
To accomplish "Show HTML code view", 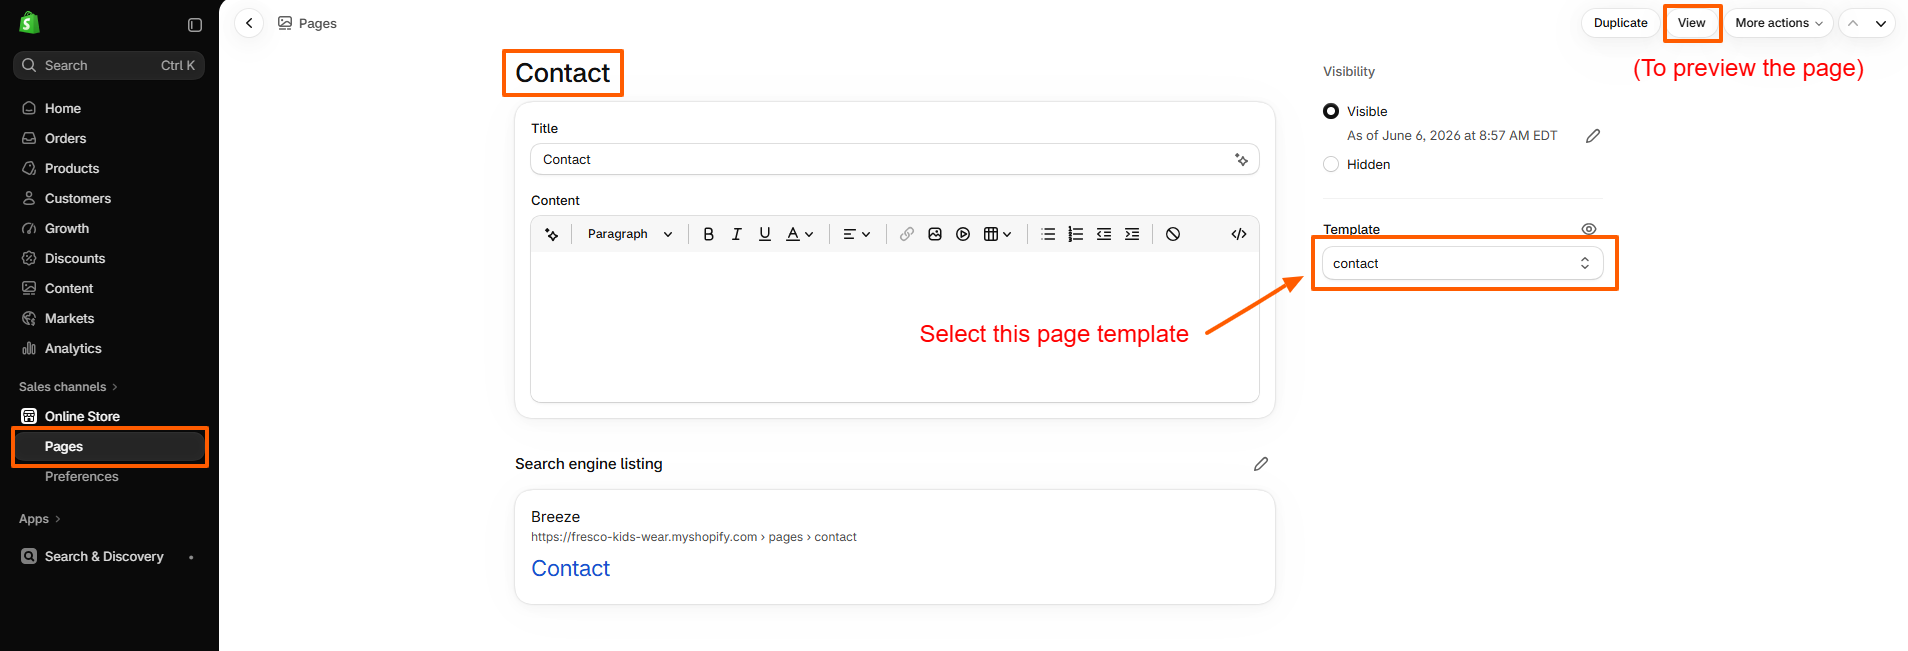I will click(1239, 234).
